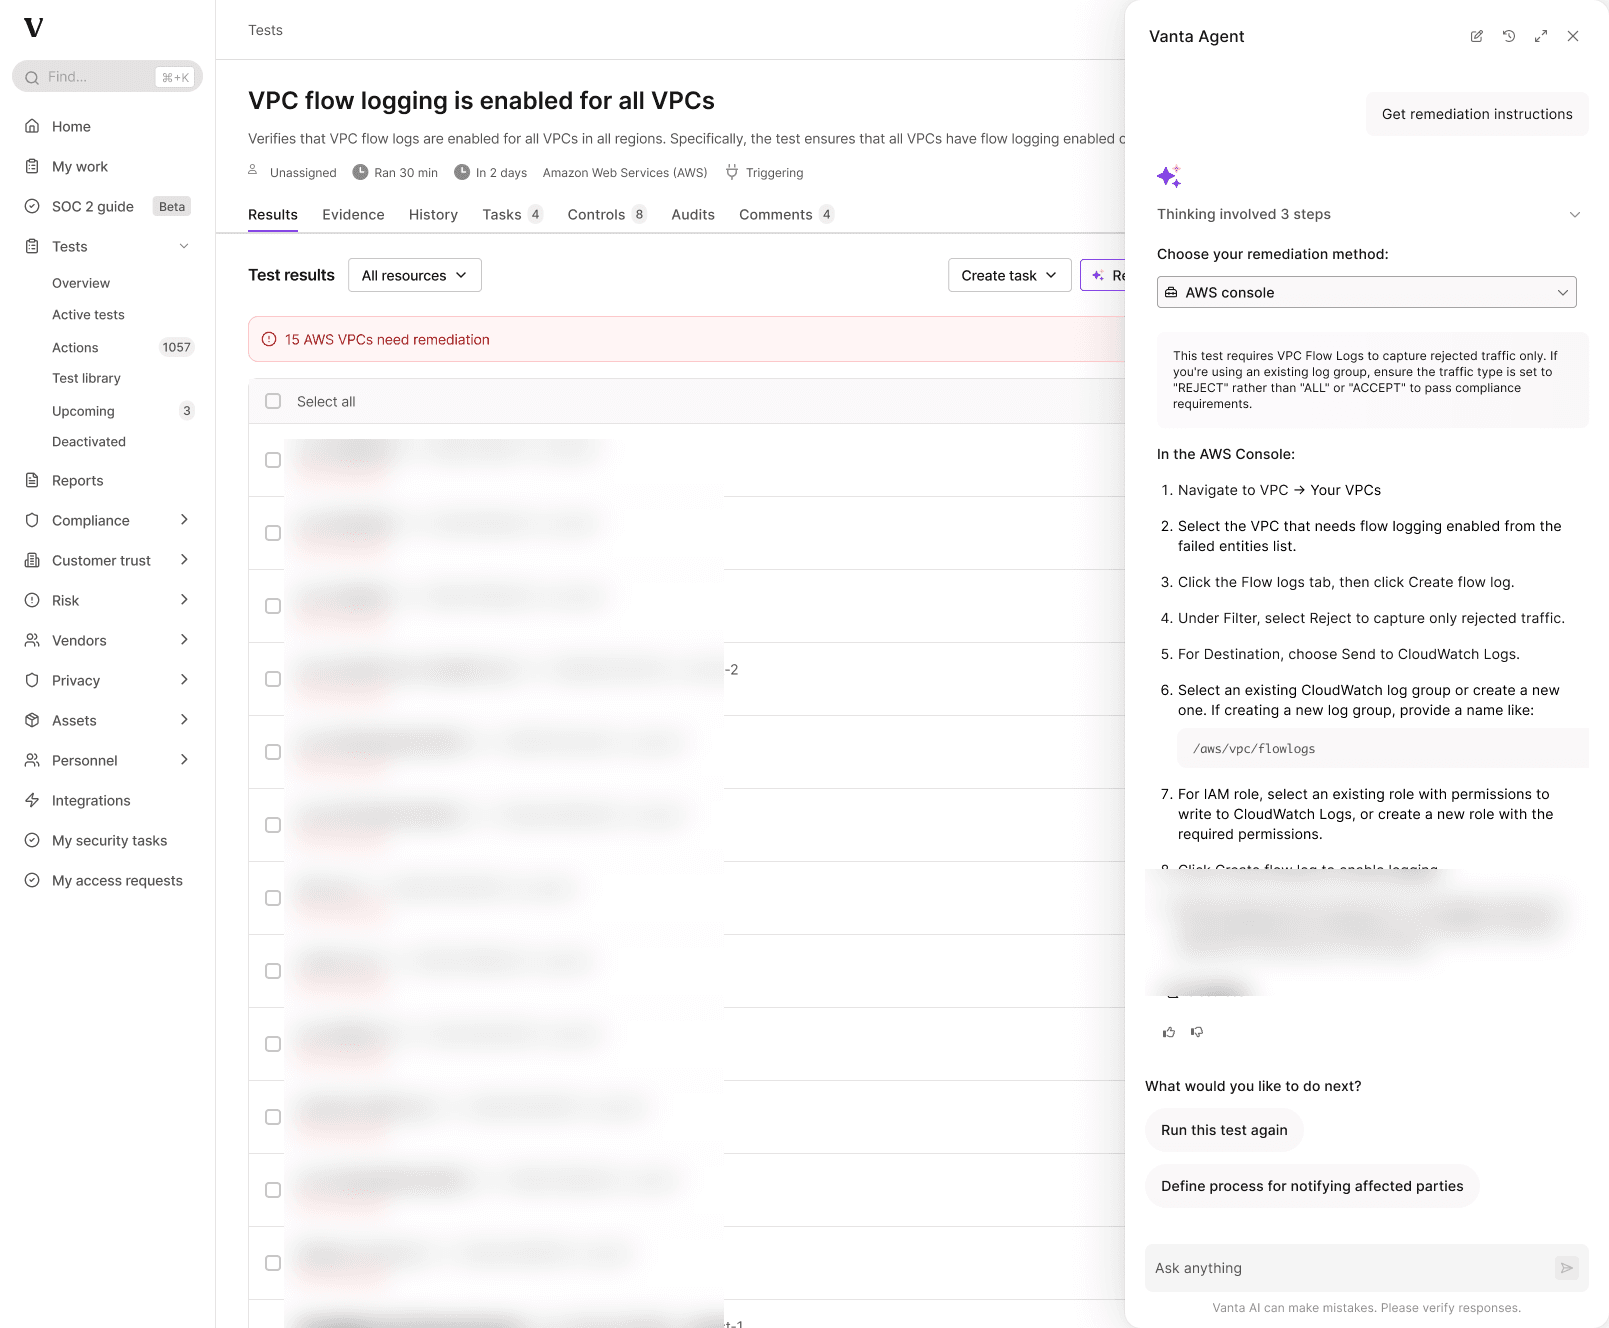Switch to the History tab
Screen dimensions: 1609x1328
[433, 214]
